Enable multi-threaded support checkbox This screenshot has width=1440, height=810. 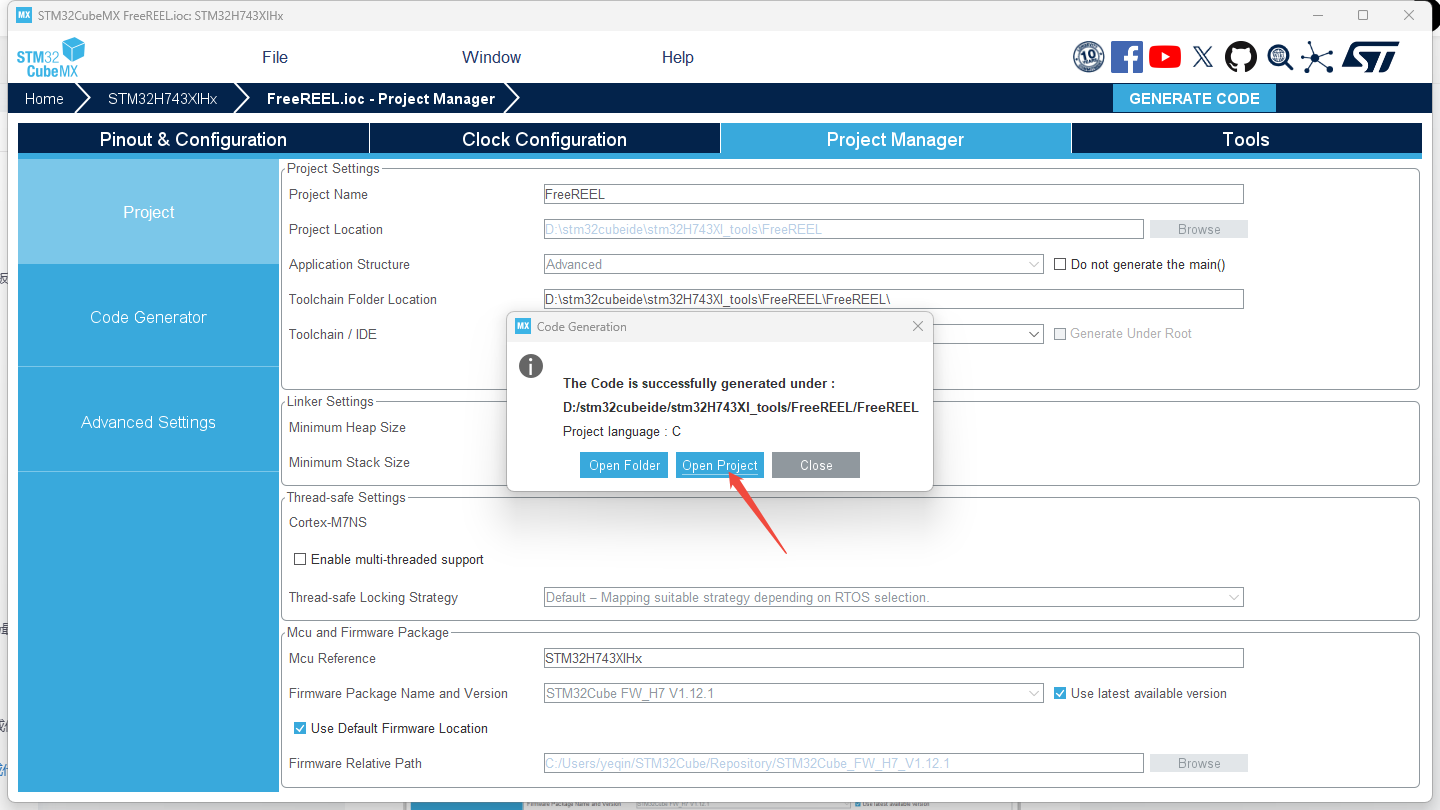(x=300, y=559)
